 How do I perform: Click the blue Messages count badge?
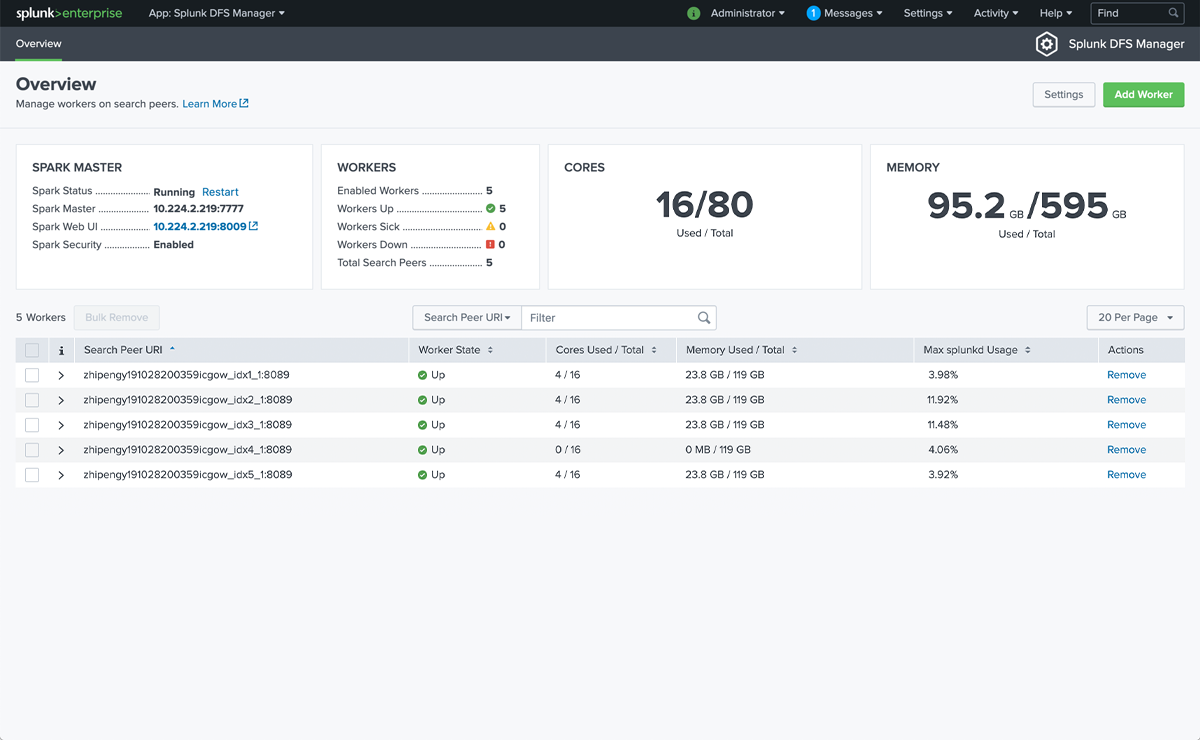click(813, 13)
